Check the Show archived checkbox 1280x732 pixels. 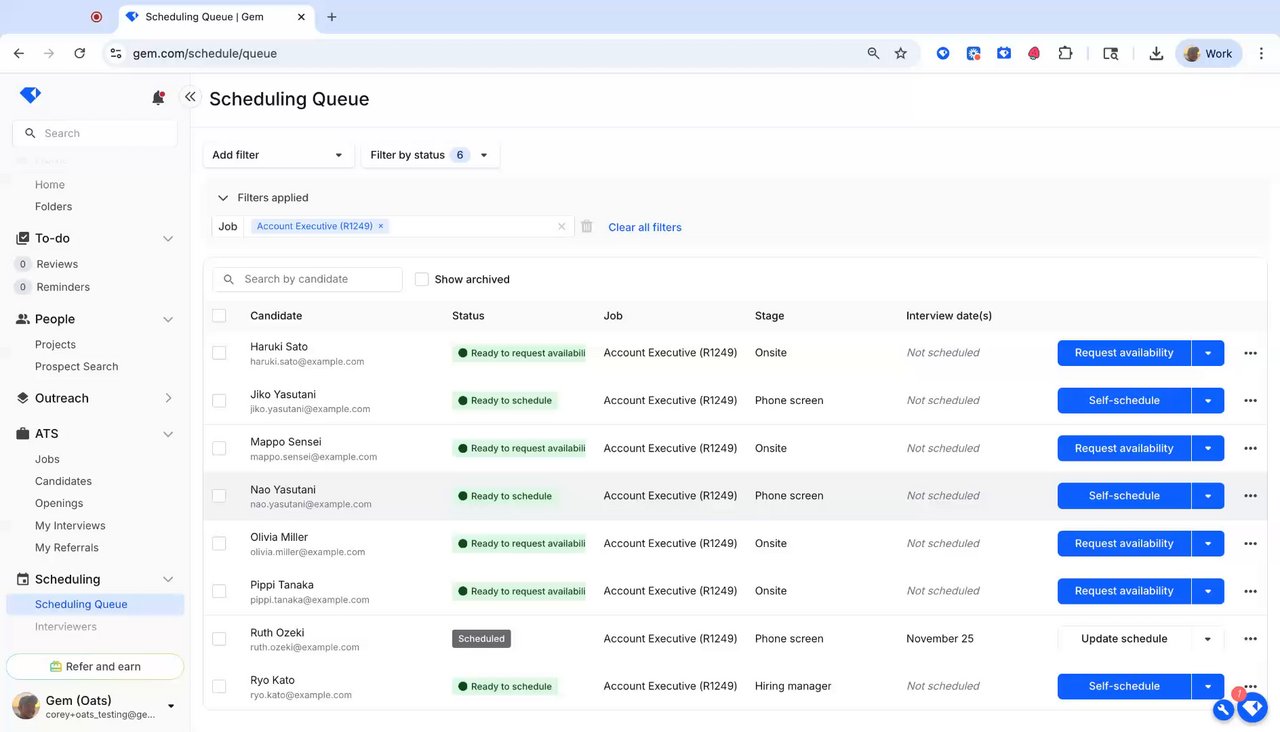[422, 280]
